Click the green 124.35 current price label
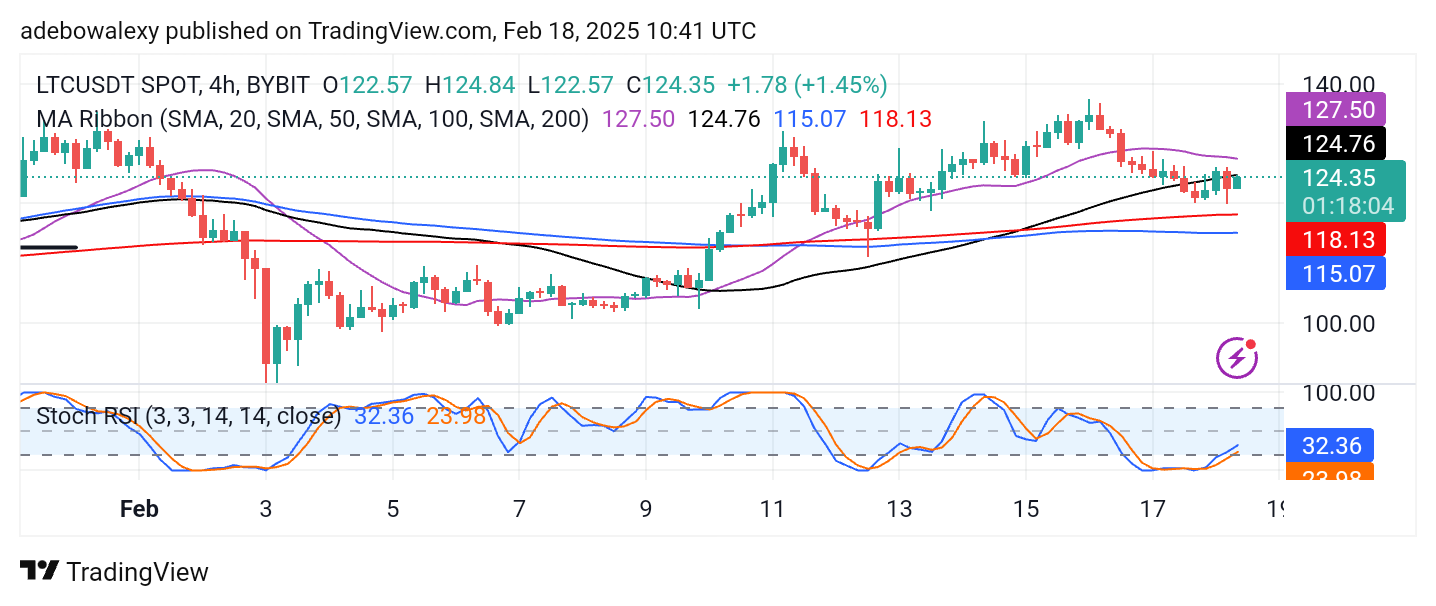Viewport: 1436px width, 606px height. click(x=1345, y=178)
